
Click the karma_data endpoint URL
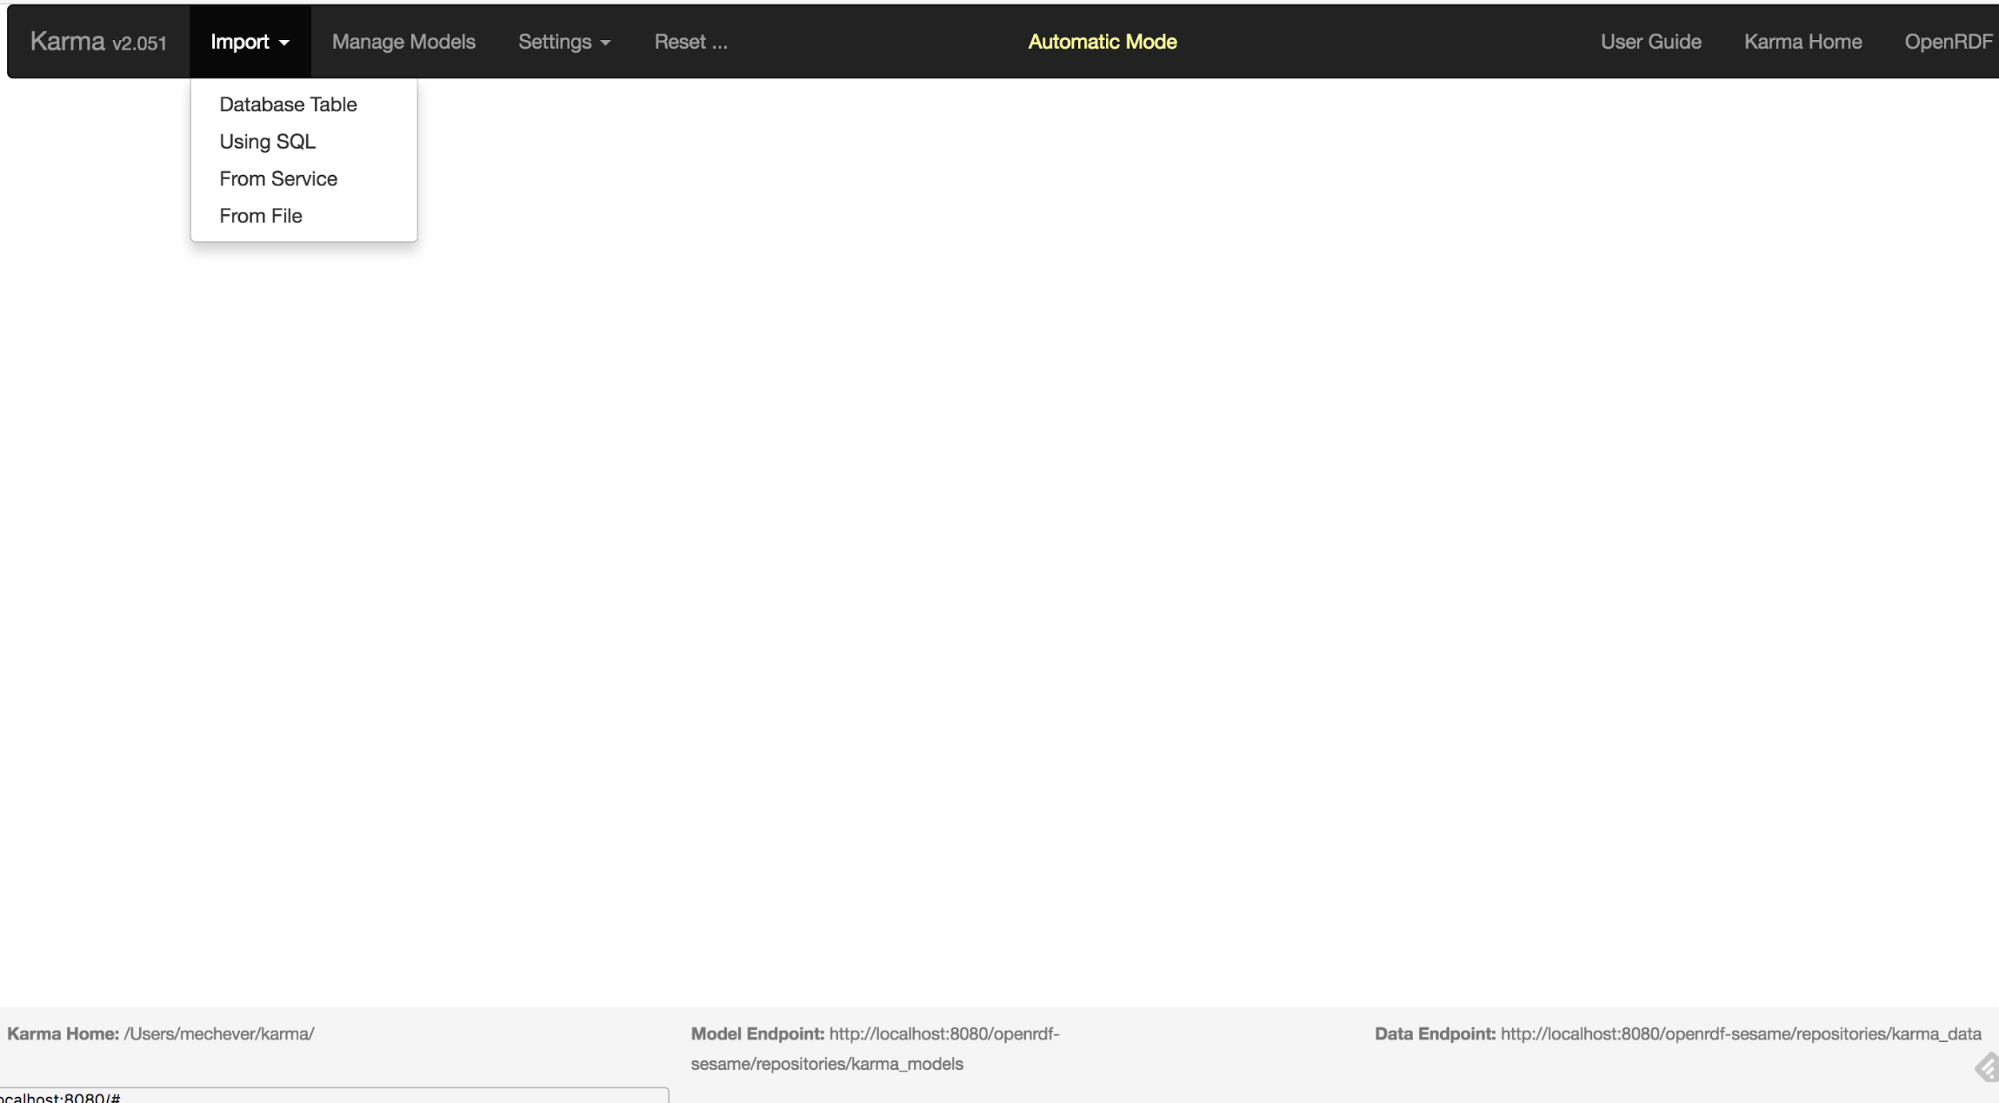coord(1740,1034)
